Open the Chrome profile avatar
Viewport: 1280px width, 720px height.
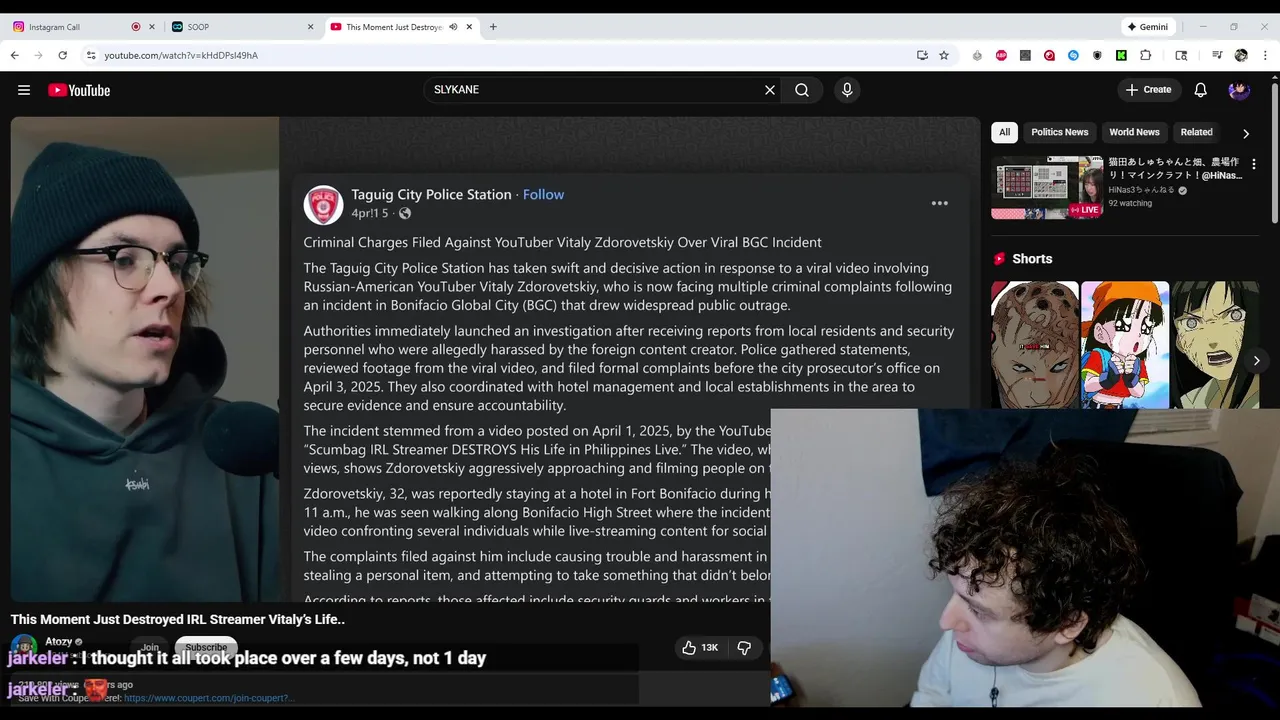1241,55
